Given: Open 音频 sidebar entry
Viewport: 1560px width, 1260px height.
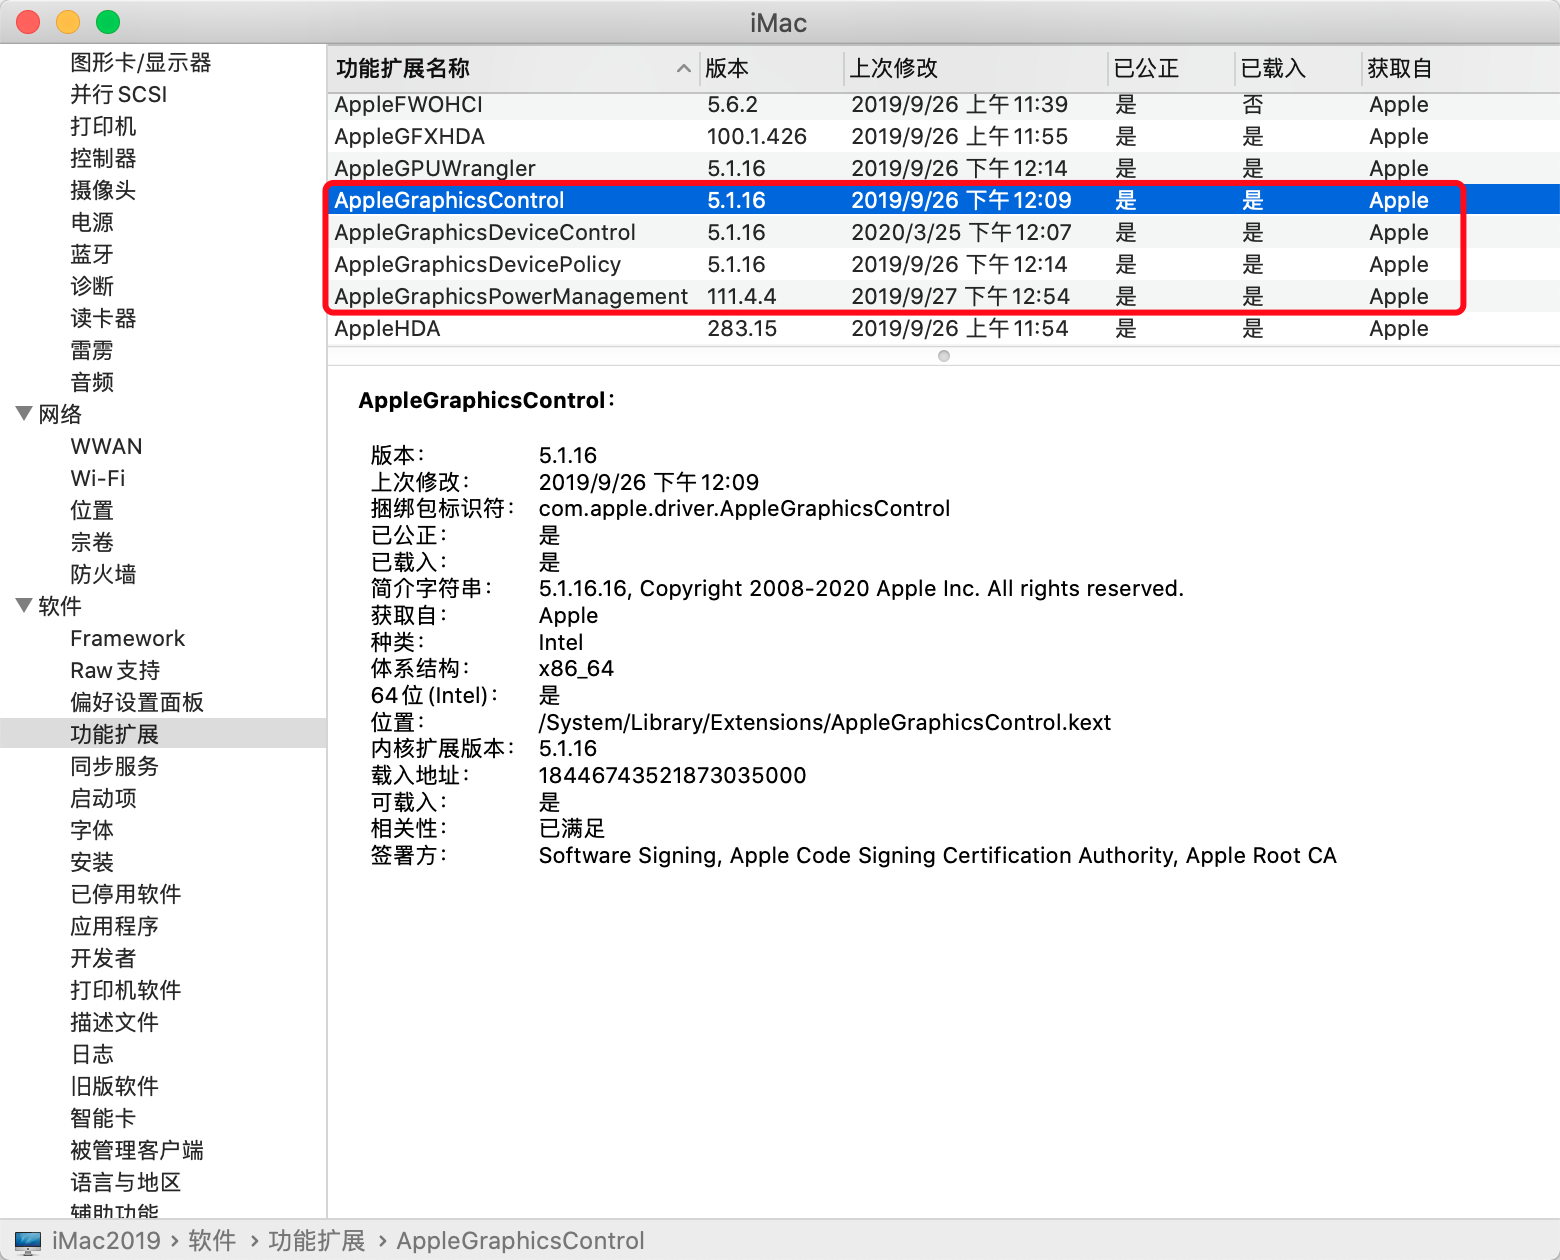Looking at the screenshot, I should 92,382.
